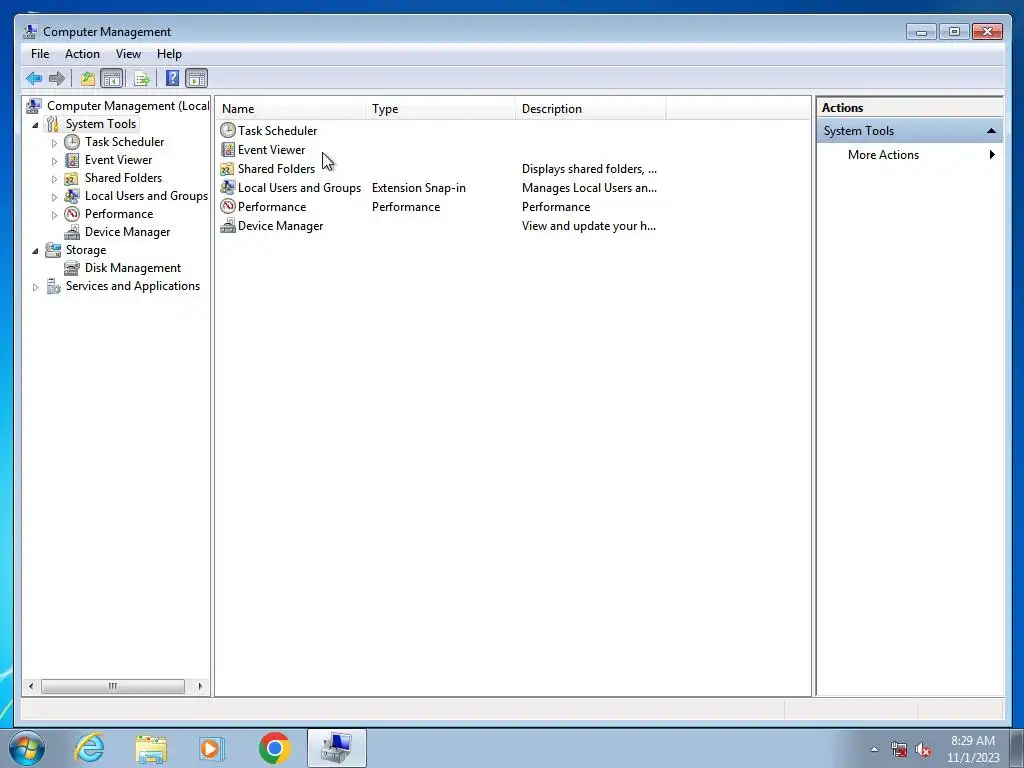The image size is (1024, 768).
Task: Sort list by Description column header
Action: (x=591, y=109)
